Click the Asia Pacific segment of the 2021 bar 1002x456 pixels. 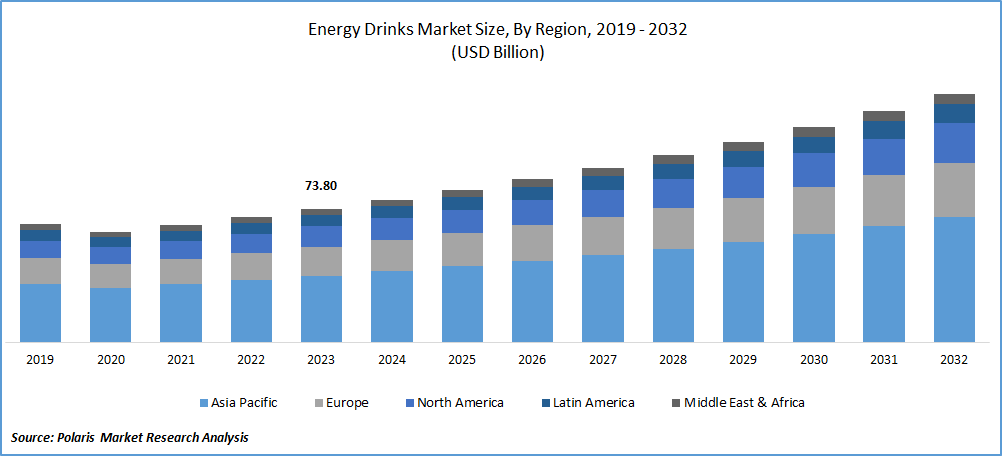181,313
